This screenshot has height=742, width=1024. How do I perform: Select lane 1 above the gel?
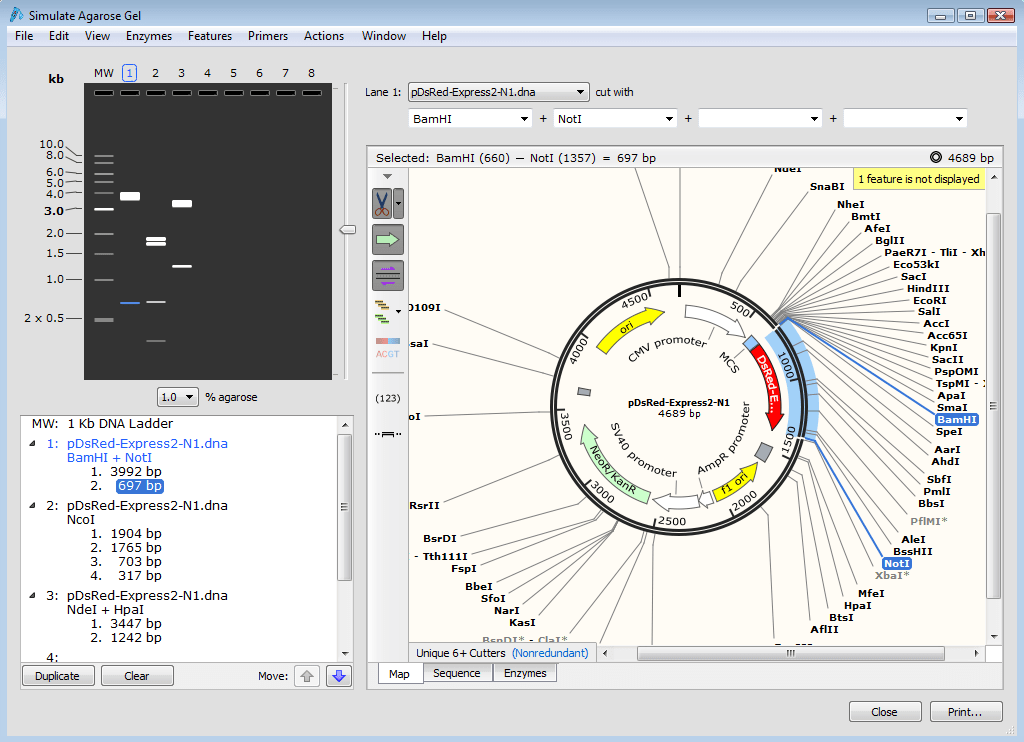[x=129, y=73]
